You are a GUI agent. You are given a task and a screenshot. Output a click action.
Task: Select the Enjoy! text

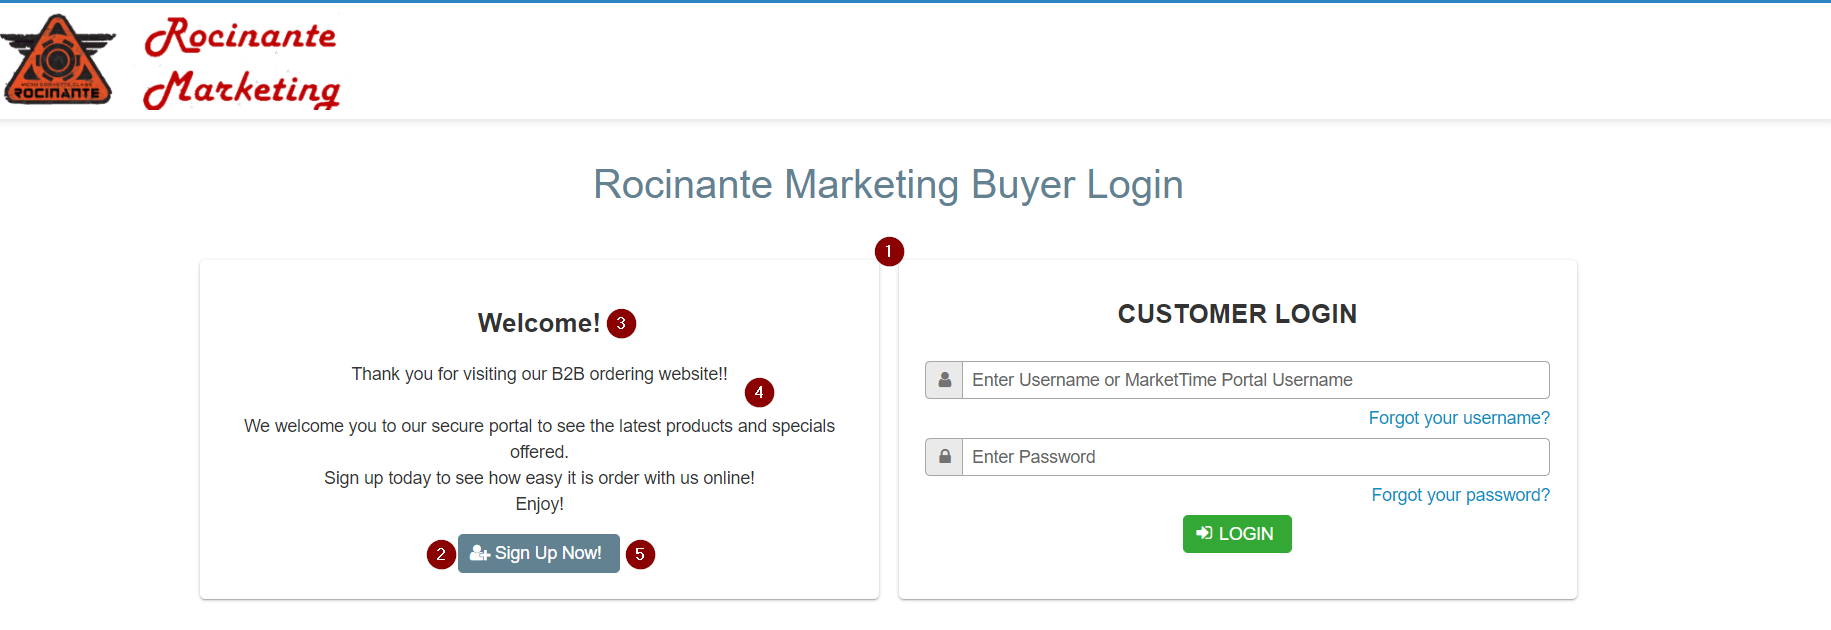540,504
